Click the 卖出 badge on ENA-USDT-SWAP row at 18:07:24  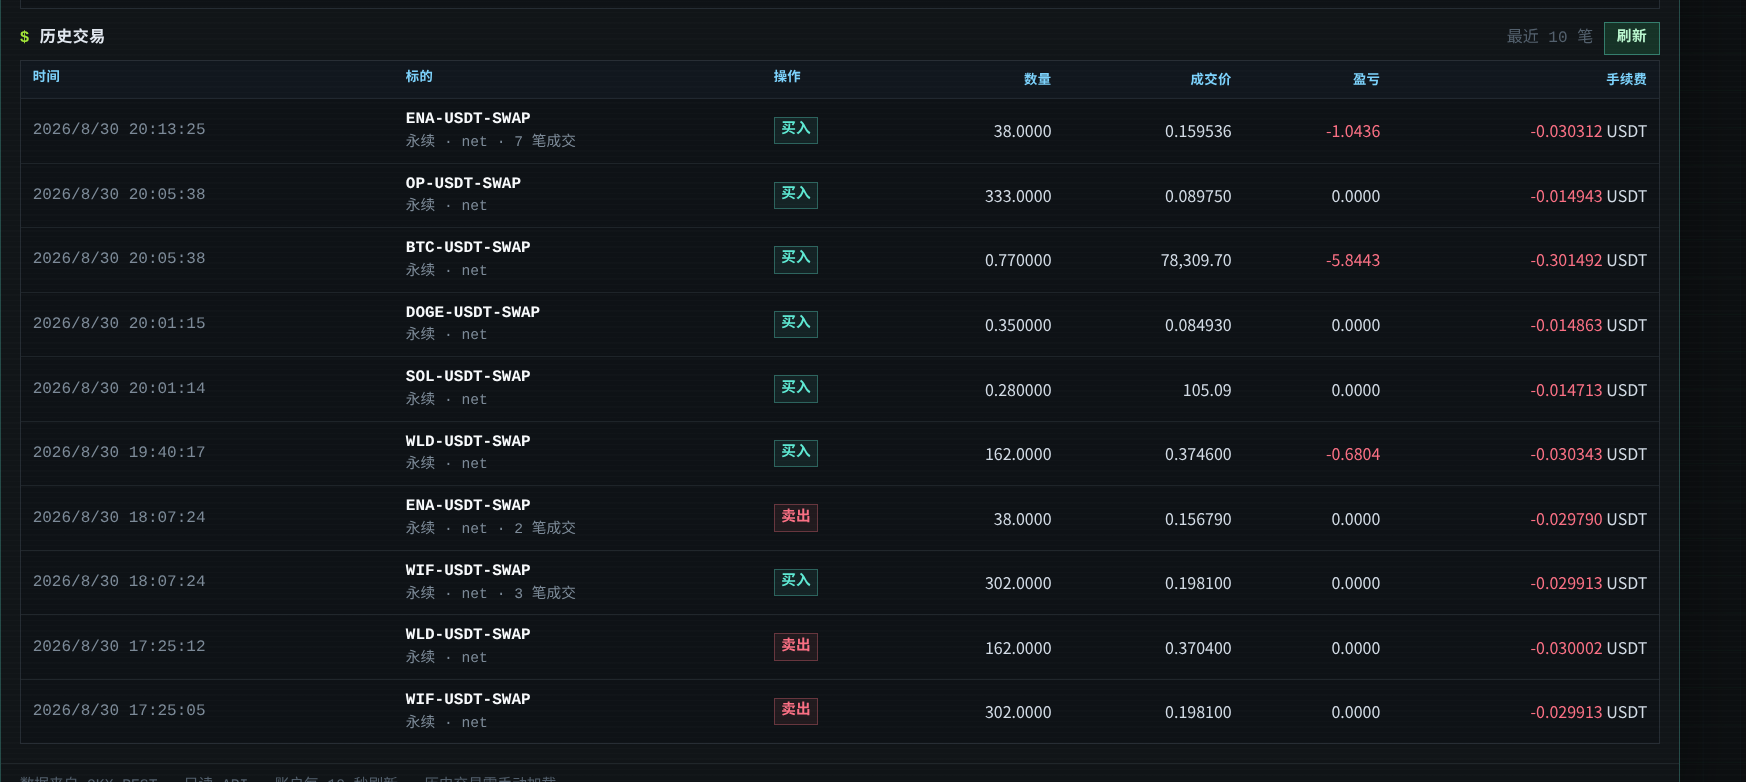795,517
